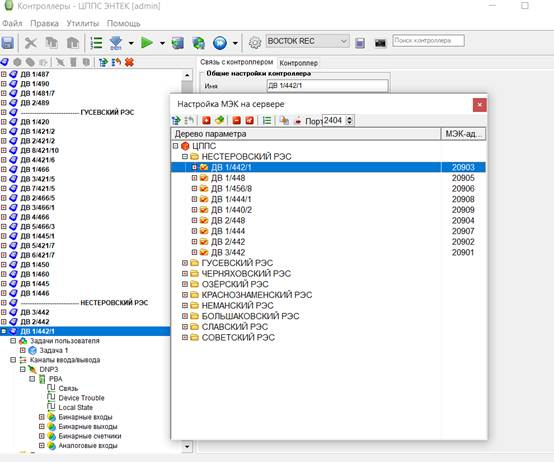Image resolution: width=554 pixels, height=462 pixels.
Task: Select Device Trouble tree item
Action: tap(81, 398)
